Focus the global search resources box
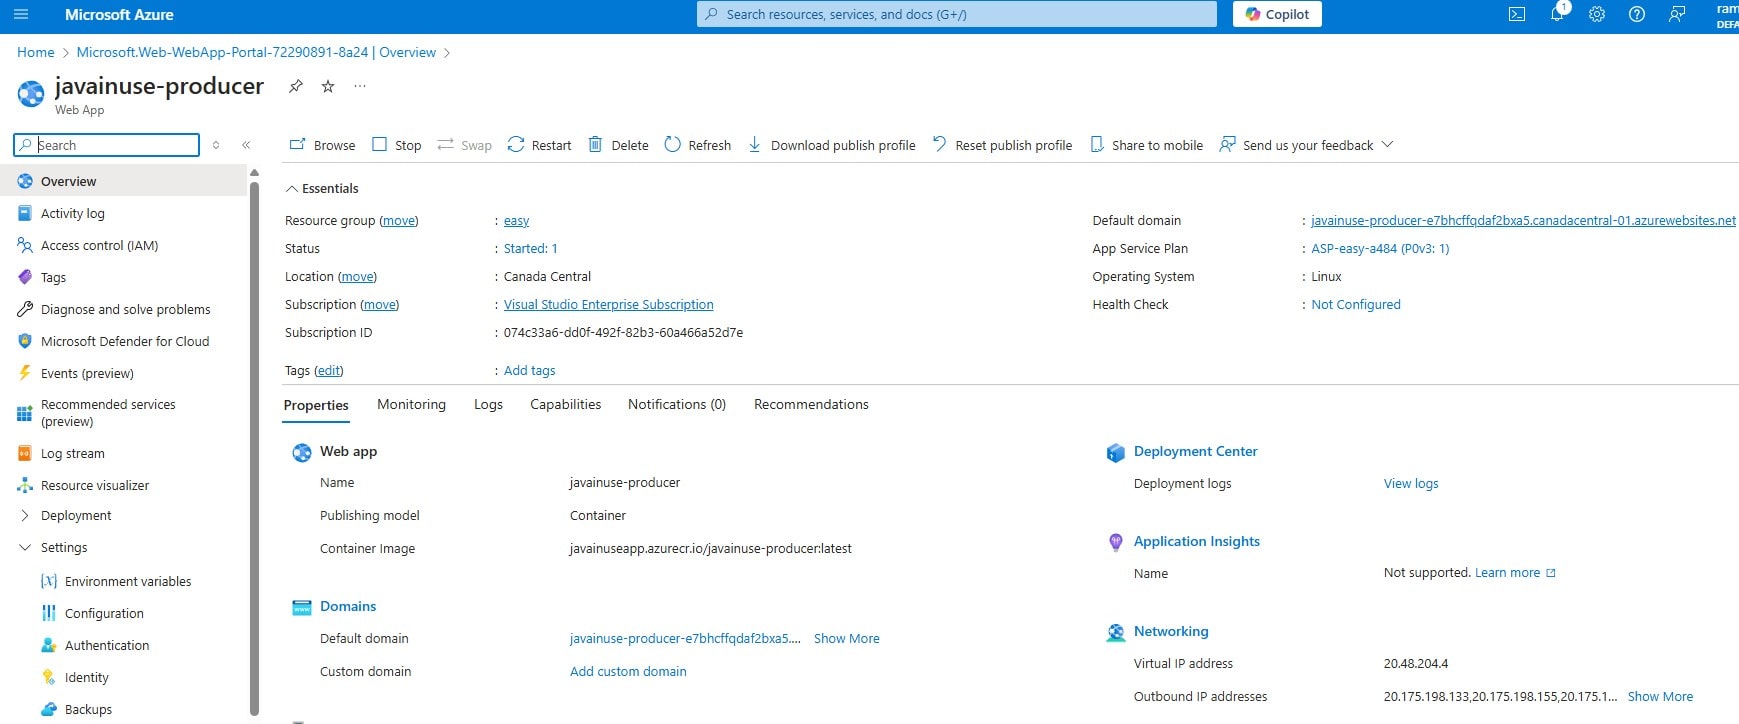Screen dimensions: 1739x724 (x=957, y=14)
